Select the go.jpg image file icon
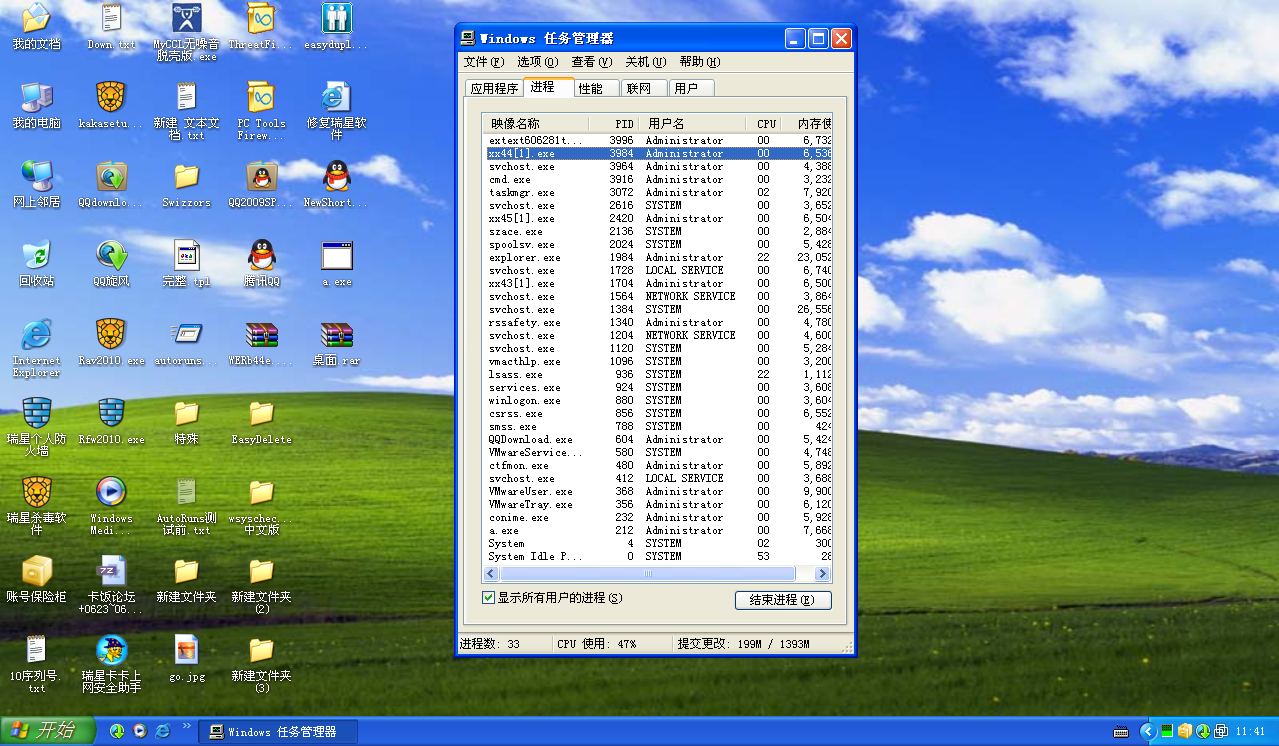 [186, 649]
